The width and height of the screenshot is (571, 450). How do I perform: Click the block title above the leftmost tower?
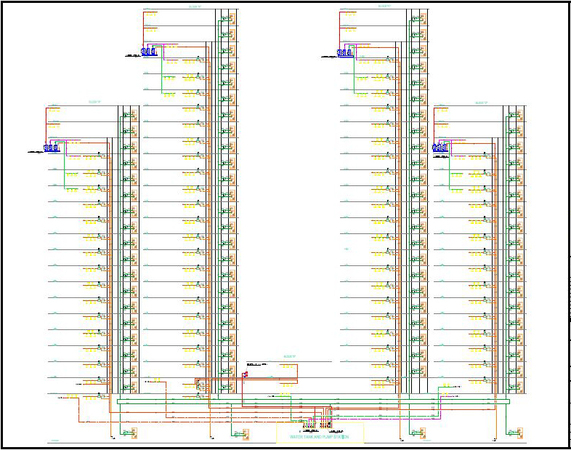pyautogui.click(x=94, y=102)
